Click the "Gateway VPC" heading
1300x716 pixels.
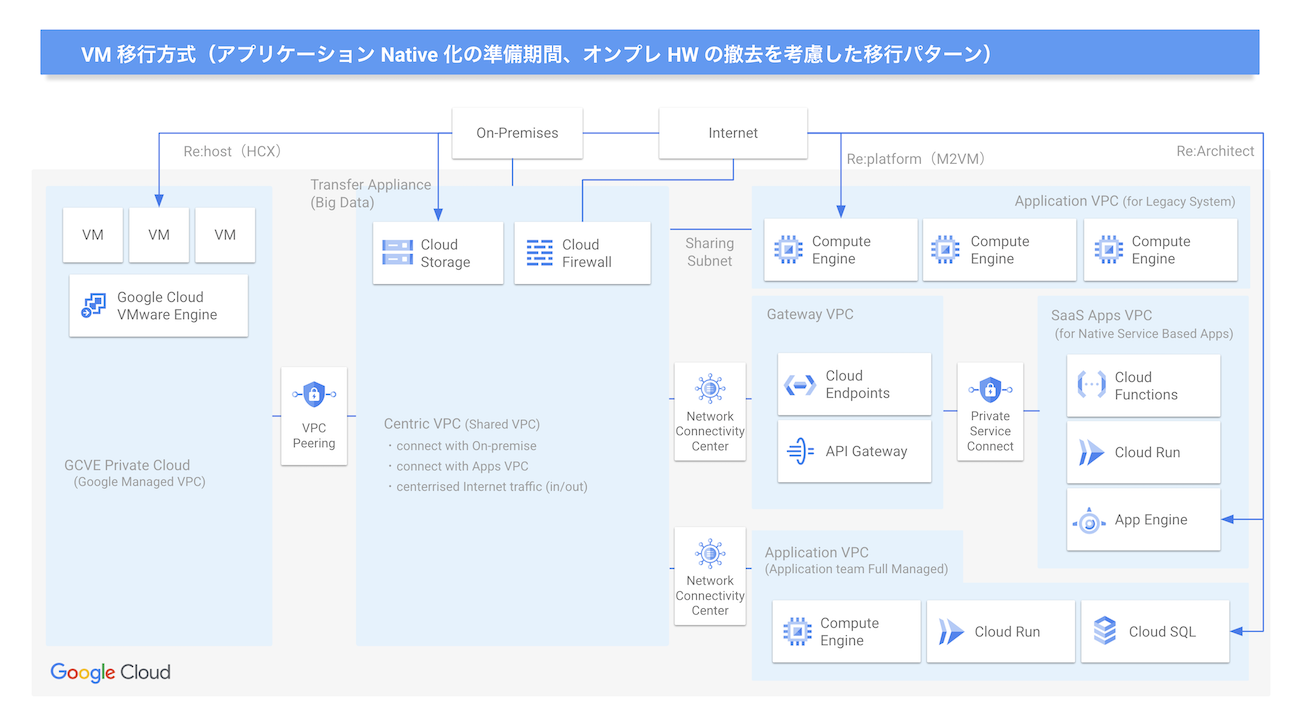click(x=810, y=314)
